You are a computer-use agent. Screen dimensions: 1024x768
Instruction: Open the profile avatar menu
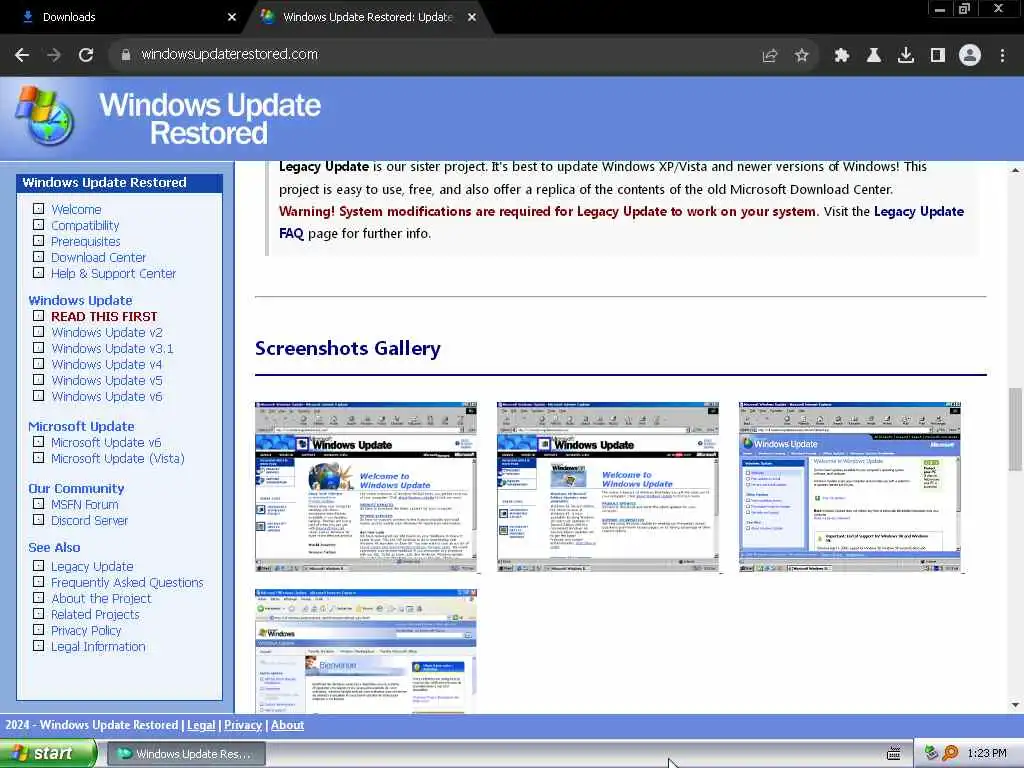970,55
